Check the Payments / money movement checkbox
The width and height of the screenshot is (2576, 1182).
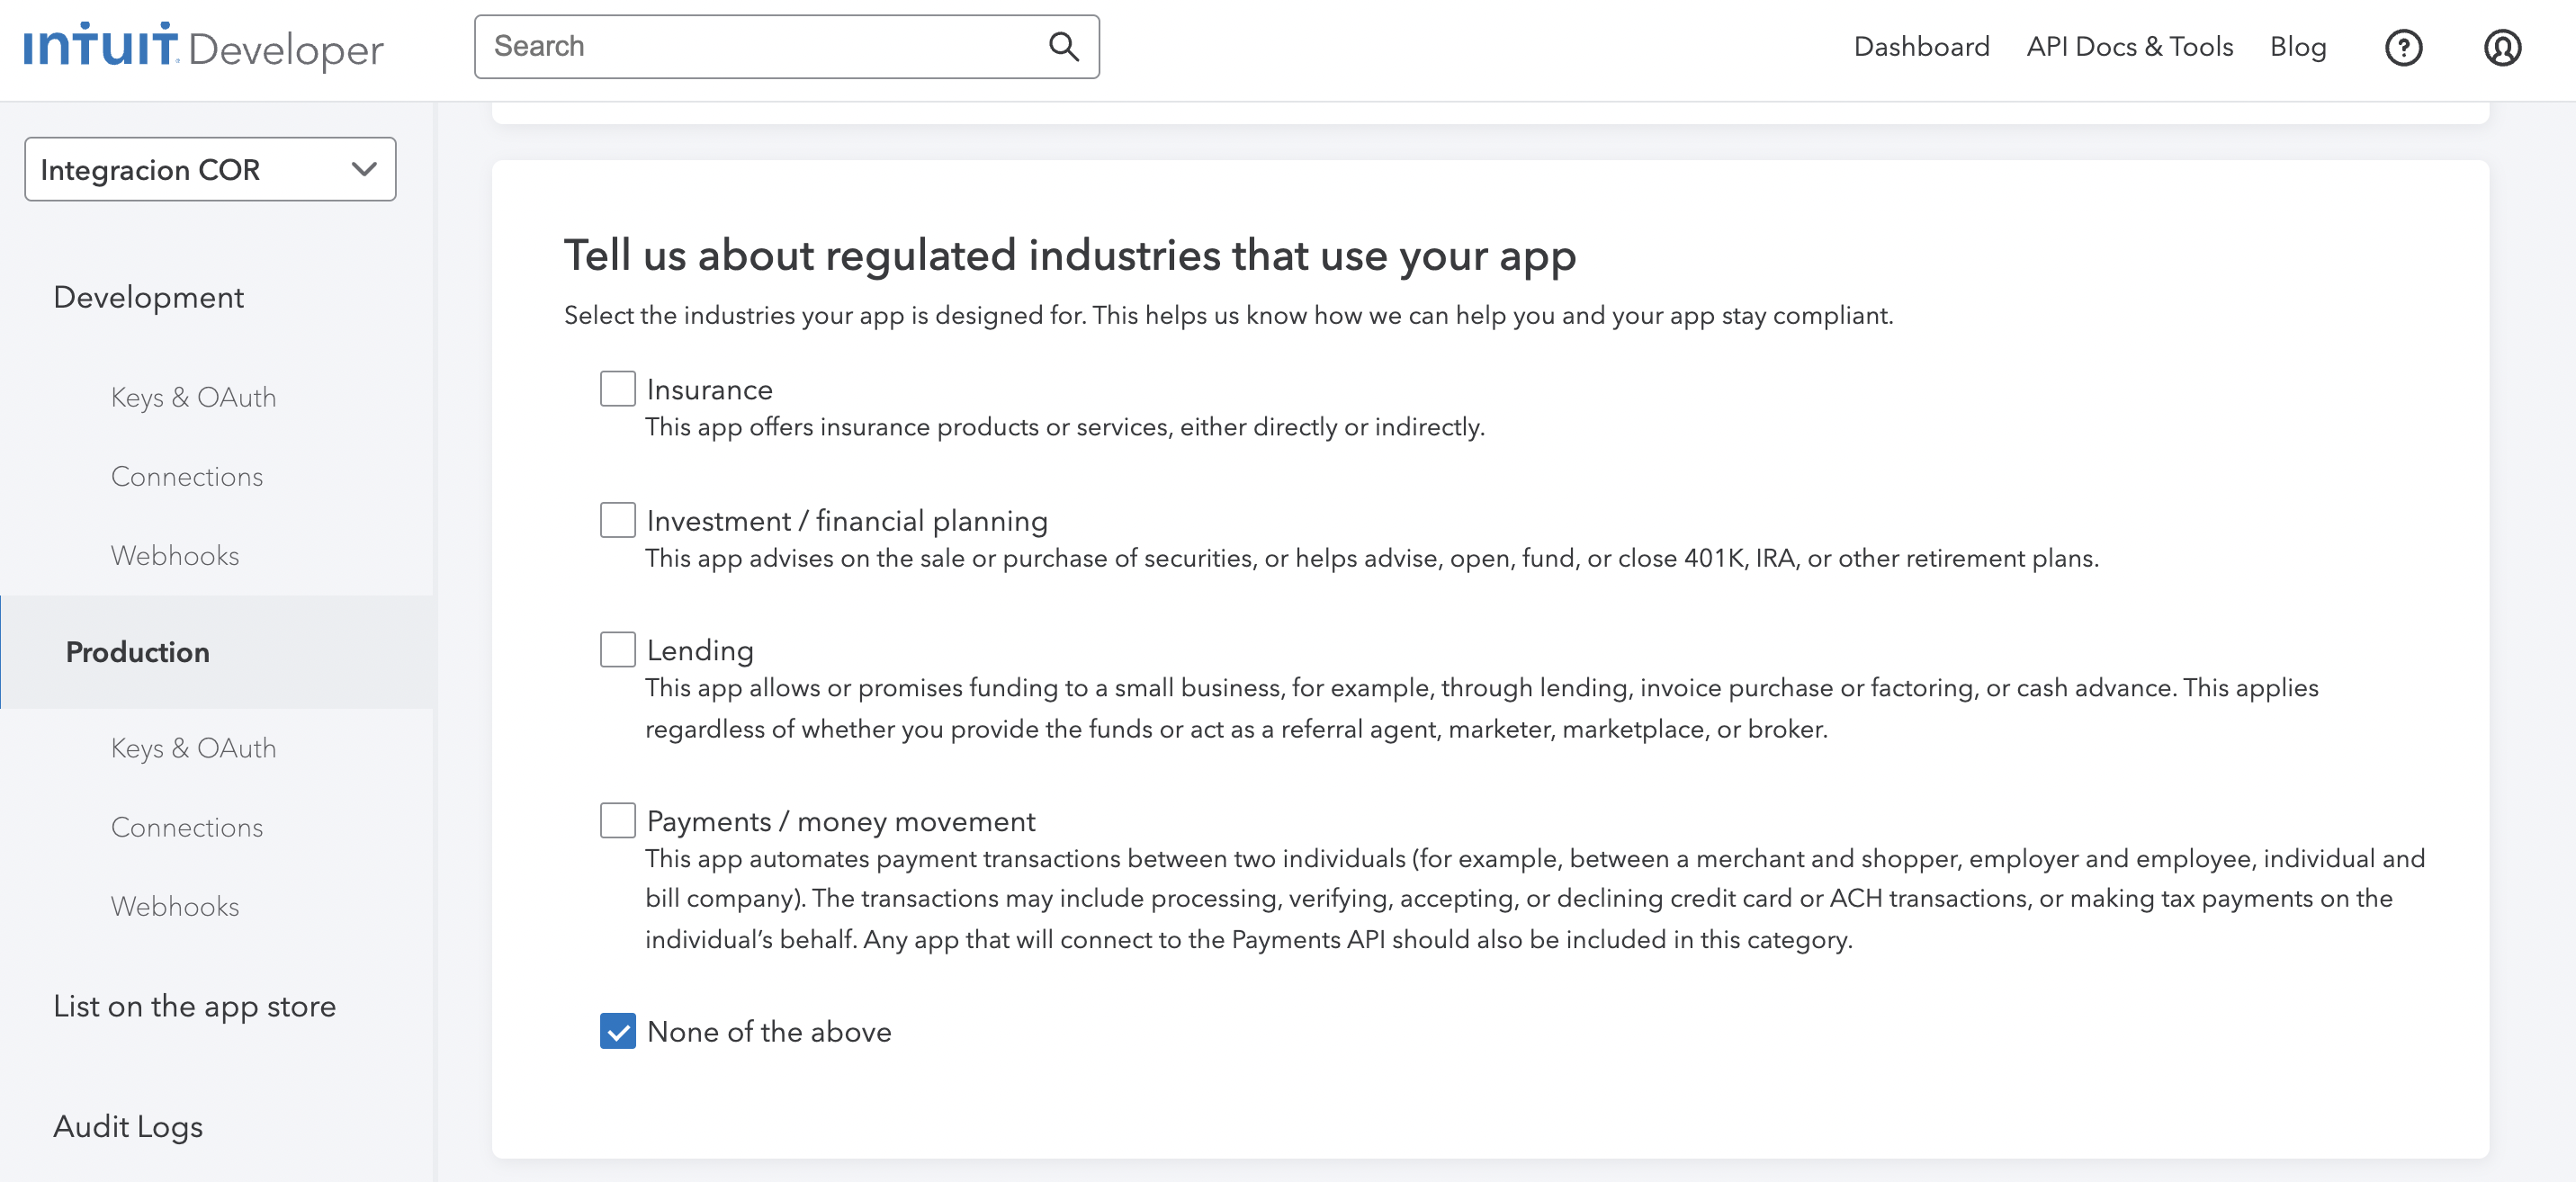point(617,820)
